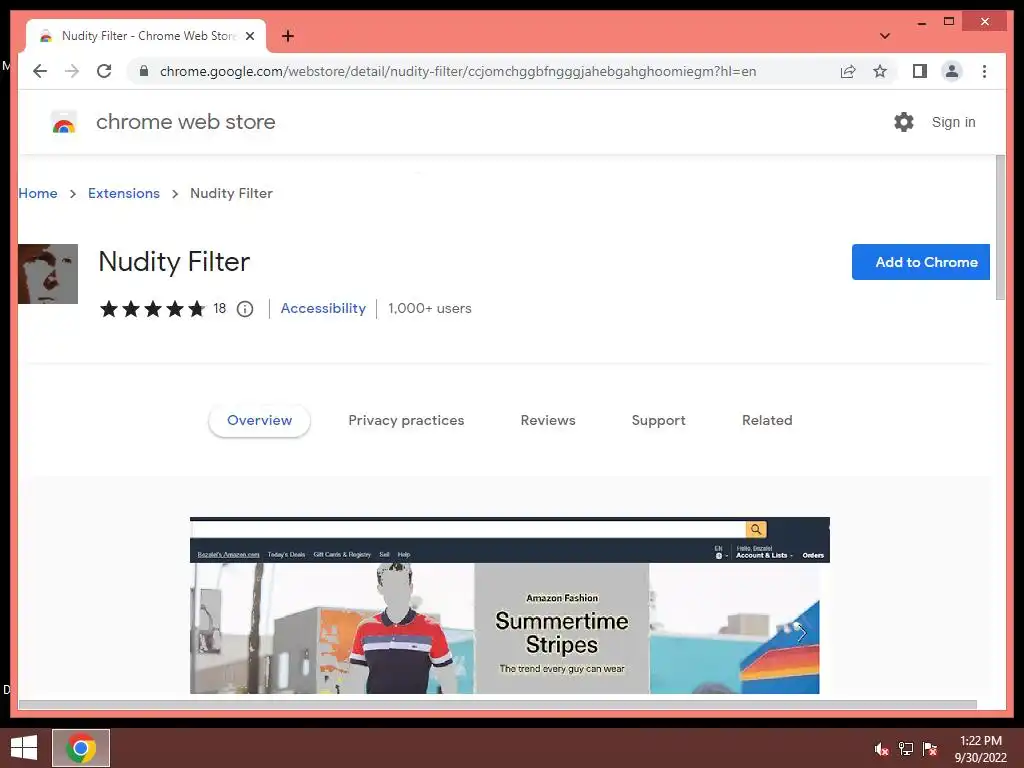1024x768 pixels.
Task: Click the network tray icon
Action: tap(906, 749)
